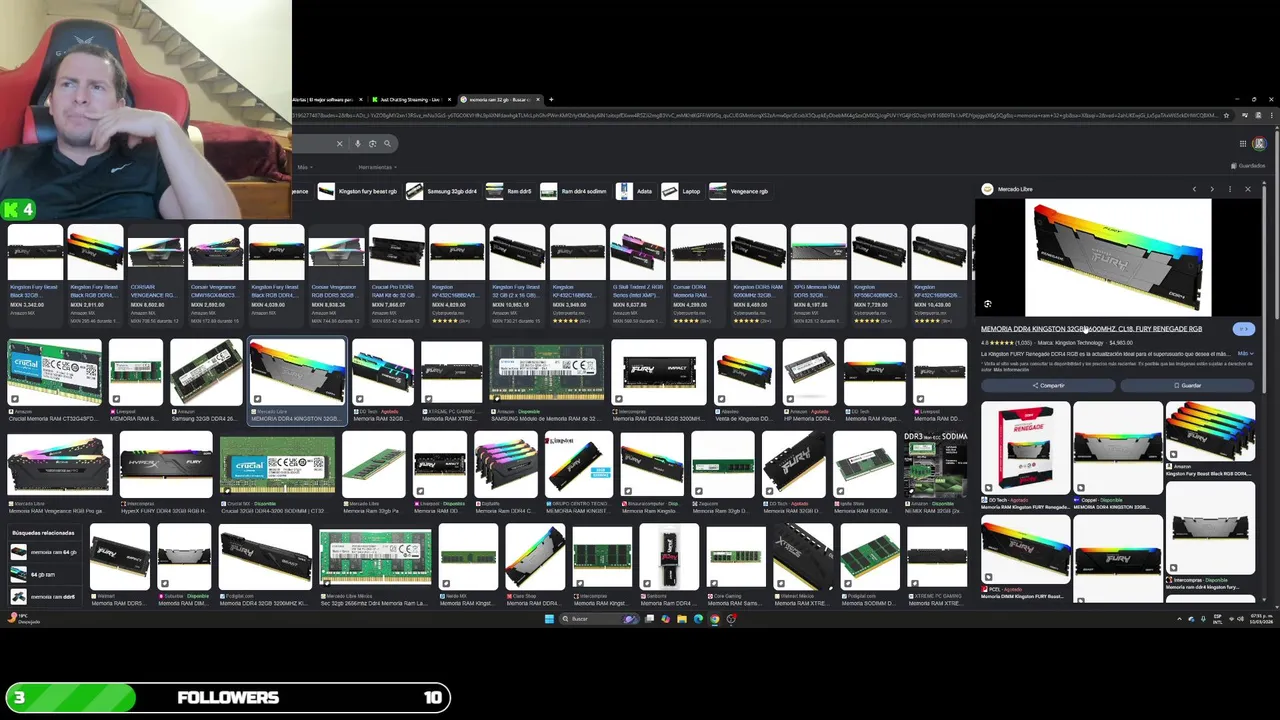Start voice search with the microphone icon
The image size is (1280, 720).
coord(357,143)
